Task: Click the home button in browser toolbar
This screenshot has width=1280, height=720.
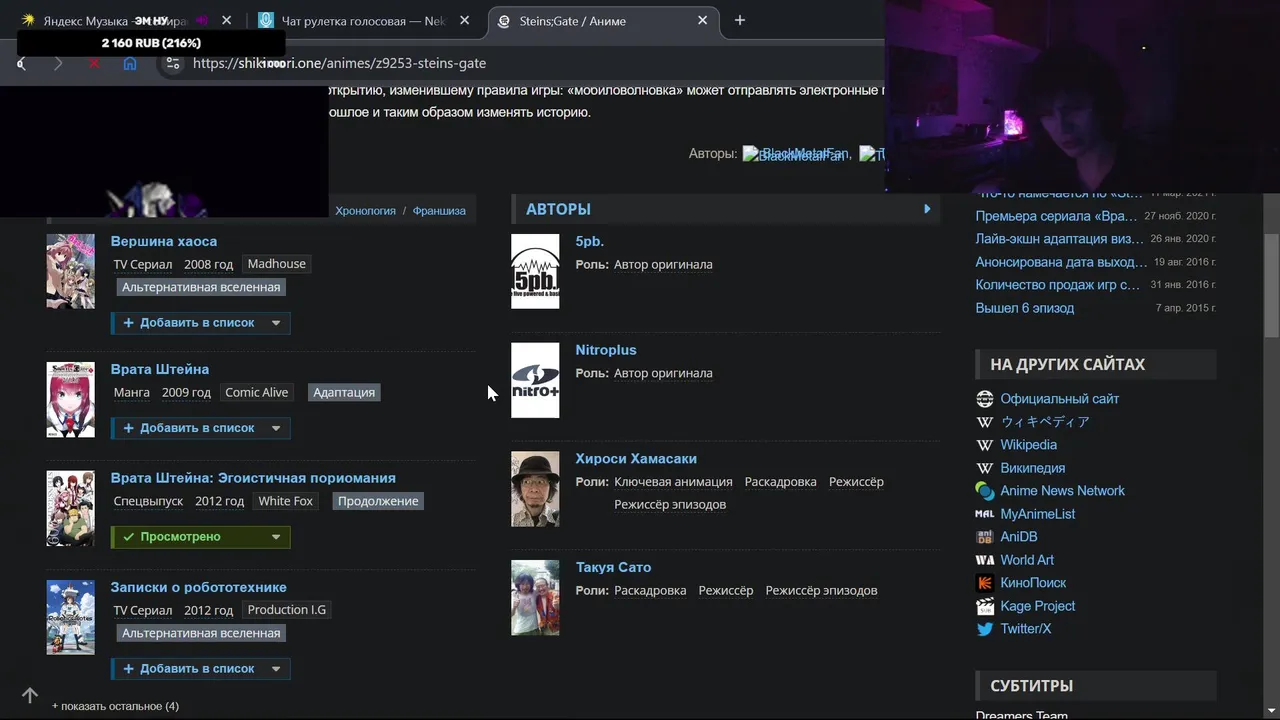Action: click(x=130, y=63)
